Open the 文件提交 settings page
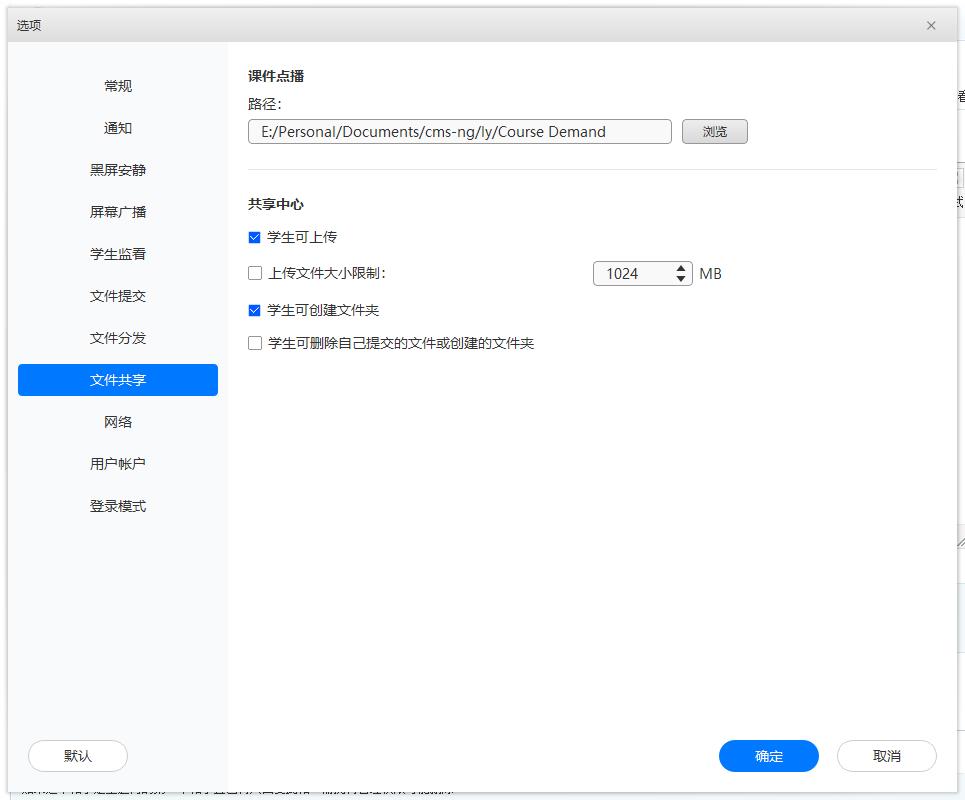 pos(117,295)
